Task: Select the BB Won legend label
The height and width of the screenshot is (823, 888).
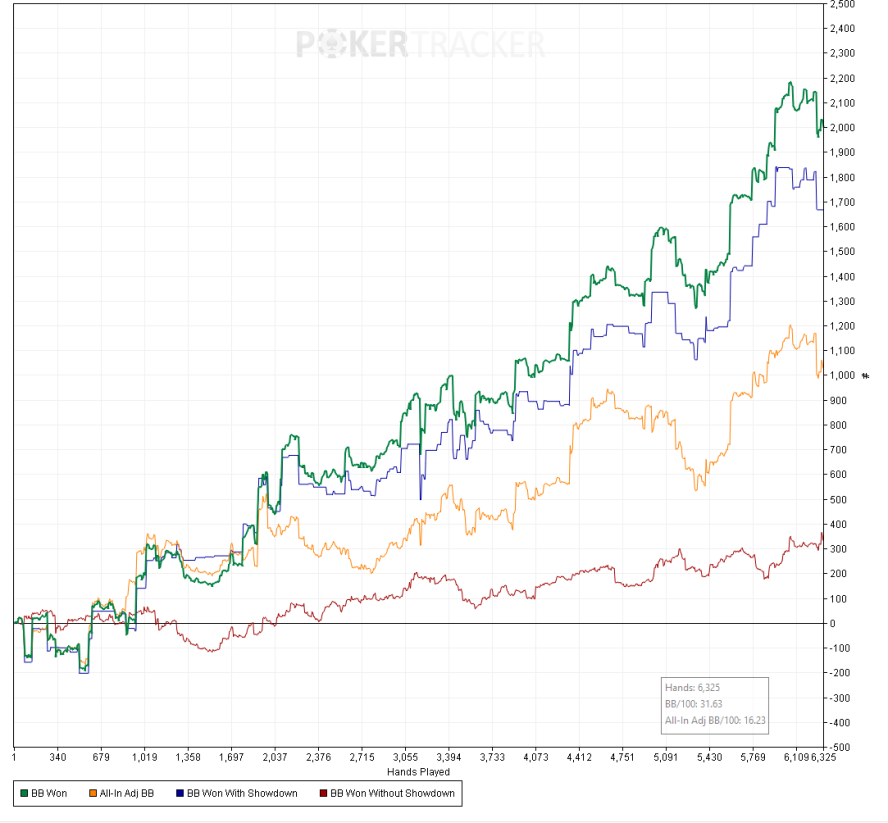Action: [49, 793]
